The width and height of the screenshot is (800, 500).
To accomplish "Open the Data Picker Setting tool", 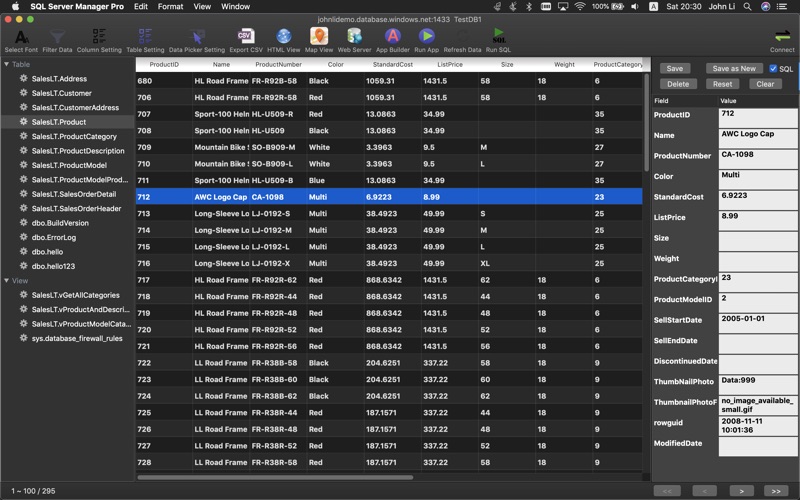I will click(x=196, y=40).
